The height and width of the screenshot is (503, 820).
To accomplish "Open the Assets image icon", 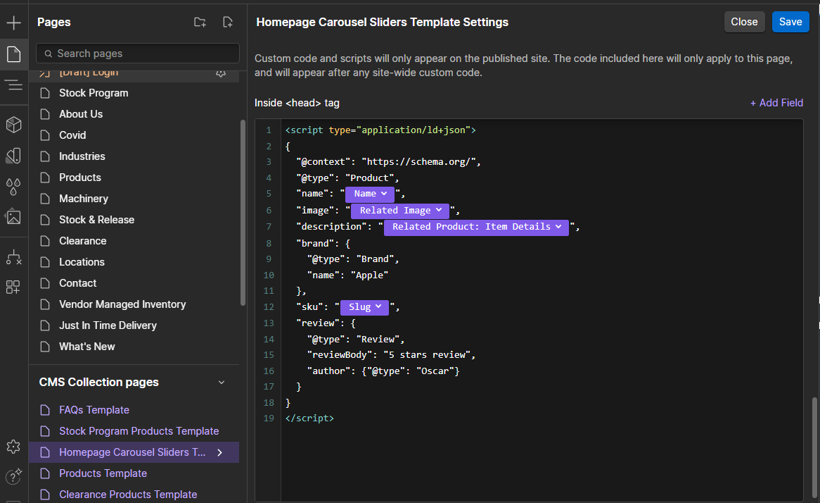I will pyautogui.click(x=14, y=216).
